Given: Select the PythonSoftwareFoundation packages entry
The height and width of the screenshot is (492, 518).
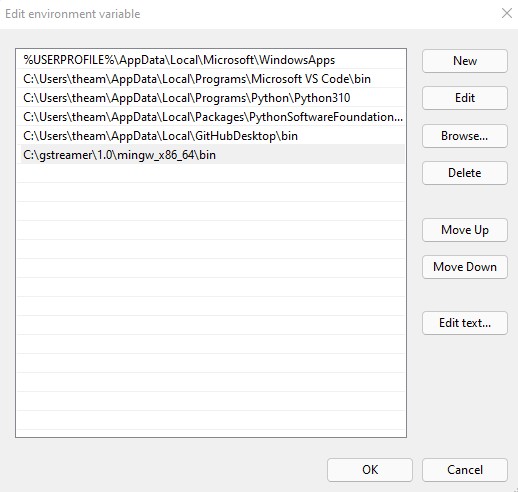Looking at the screenshot, I should click(211, 117).
